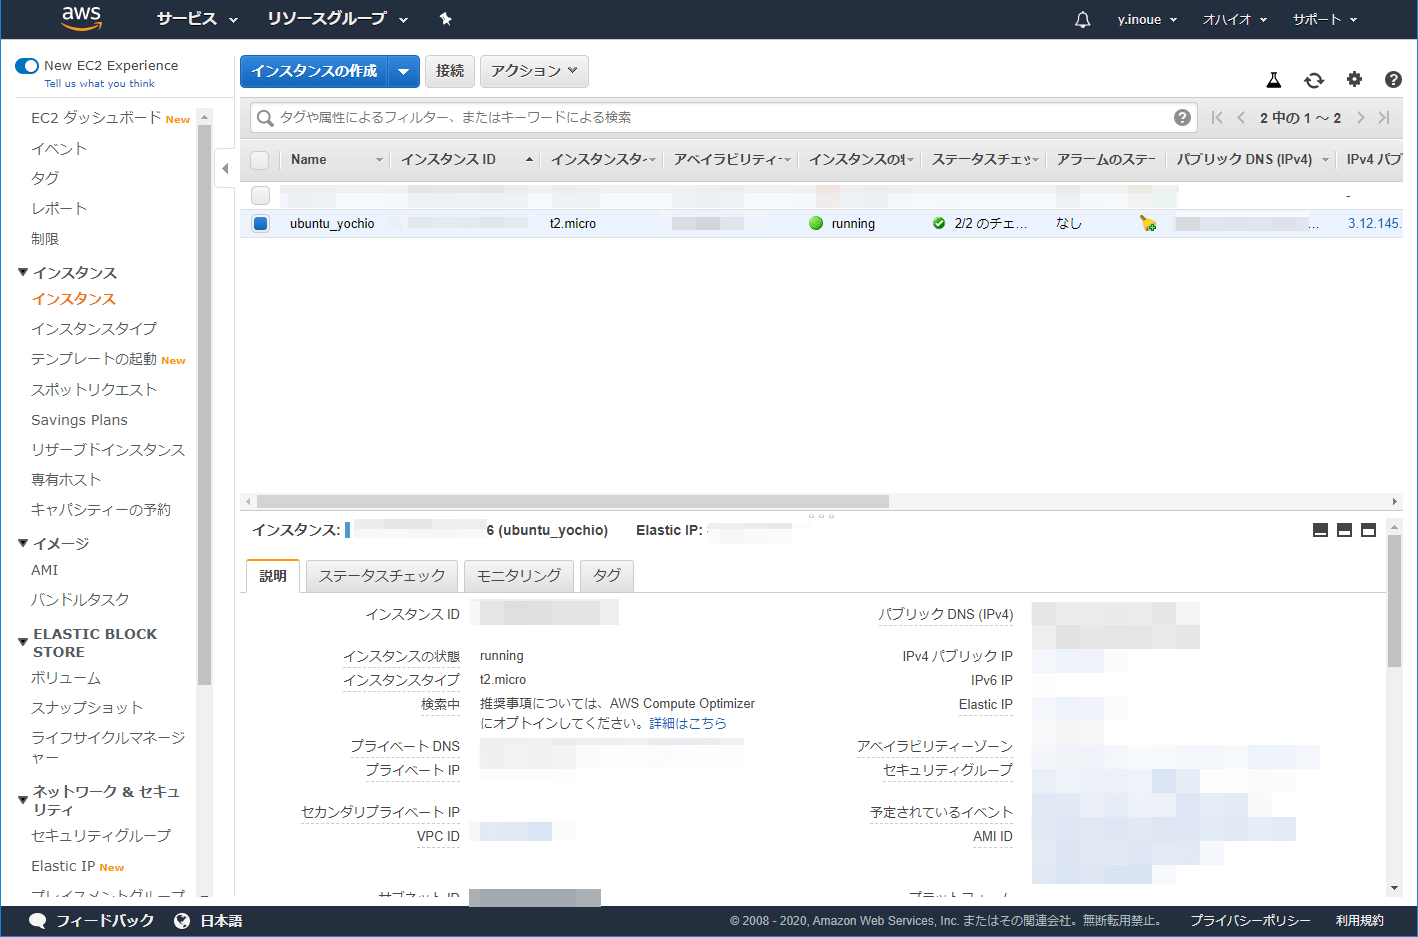Image resolution: width=1418 pixels, height=937 pixels.
Task: Open the AWS home logo
Action: point(81,18)
